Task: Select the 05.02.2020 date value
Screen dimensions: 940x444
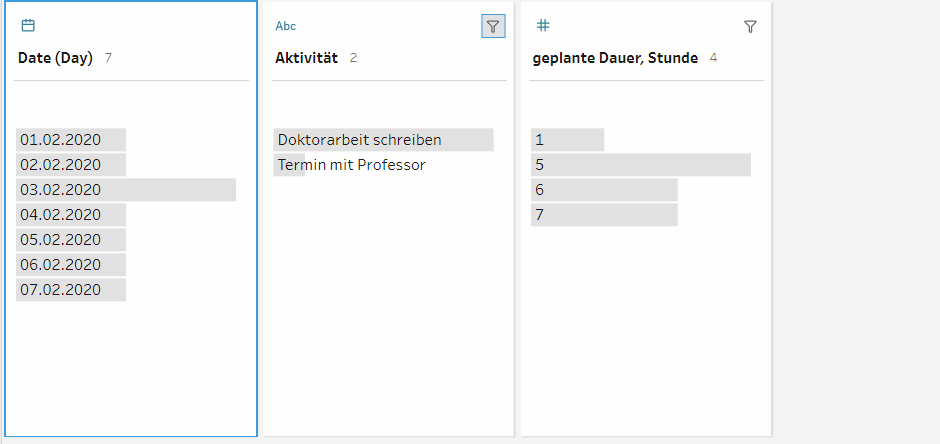Action: click(61, 240)
